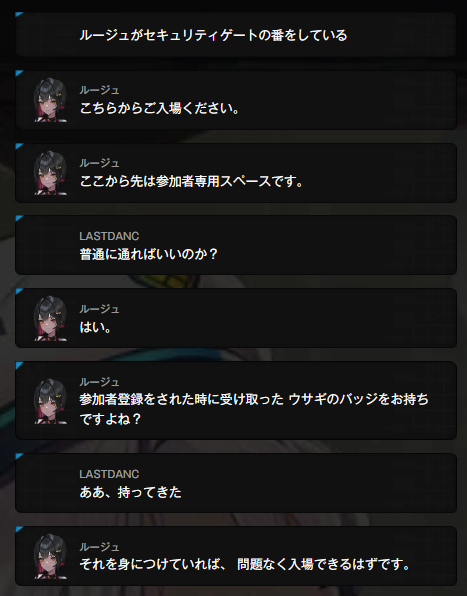This screenshot has height=596, width=467.
Task: Select LASTDANC's line 普通に通ればいいのか？
Action: 149,254
